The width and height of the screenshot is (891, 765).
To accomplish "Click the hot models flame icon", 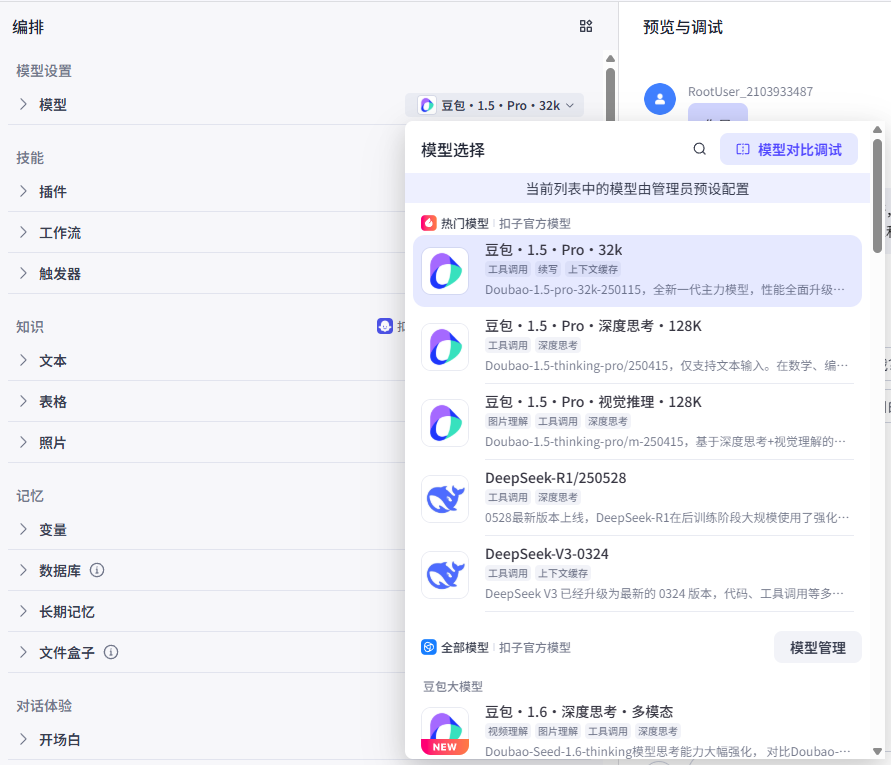I will [x=428, y=223].
